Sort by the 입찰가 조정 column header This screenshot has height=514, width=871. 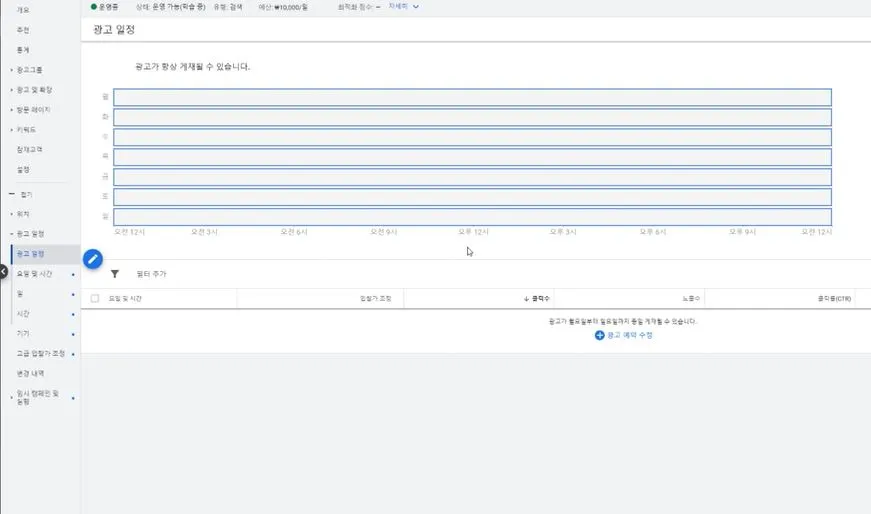(376, 298)
